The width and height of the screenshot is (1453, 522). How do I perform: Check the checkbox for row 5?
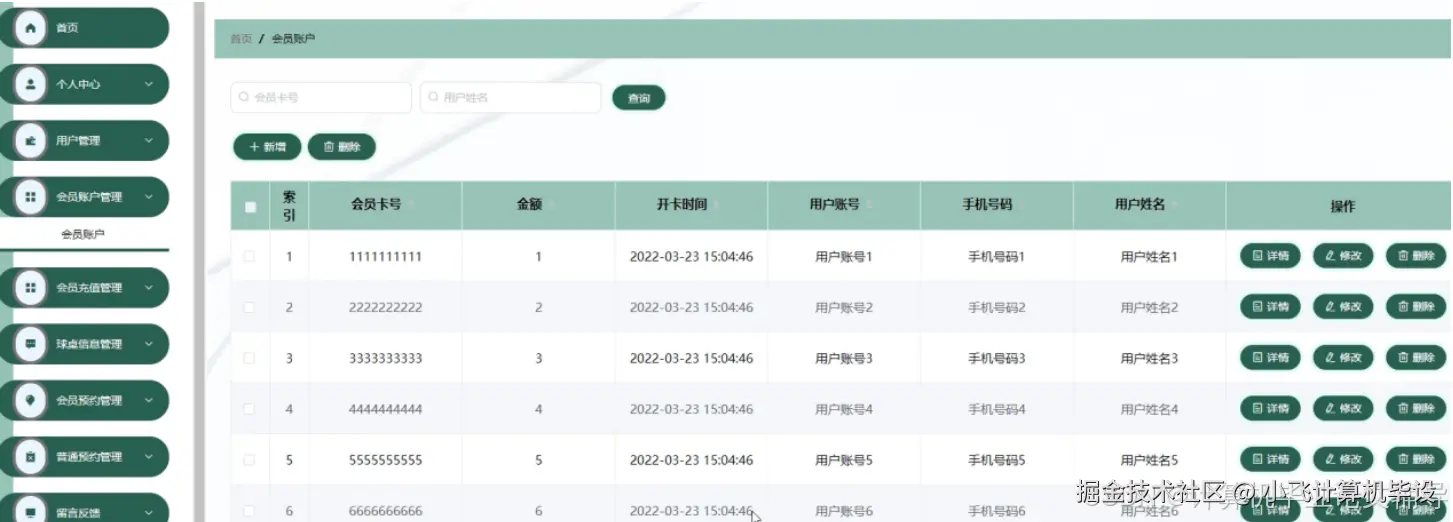click(249, 460)
